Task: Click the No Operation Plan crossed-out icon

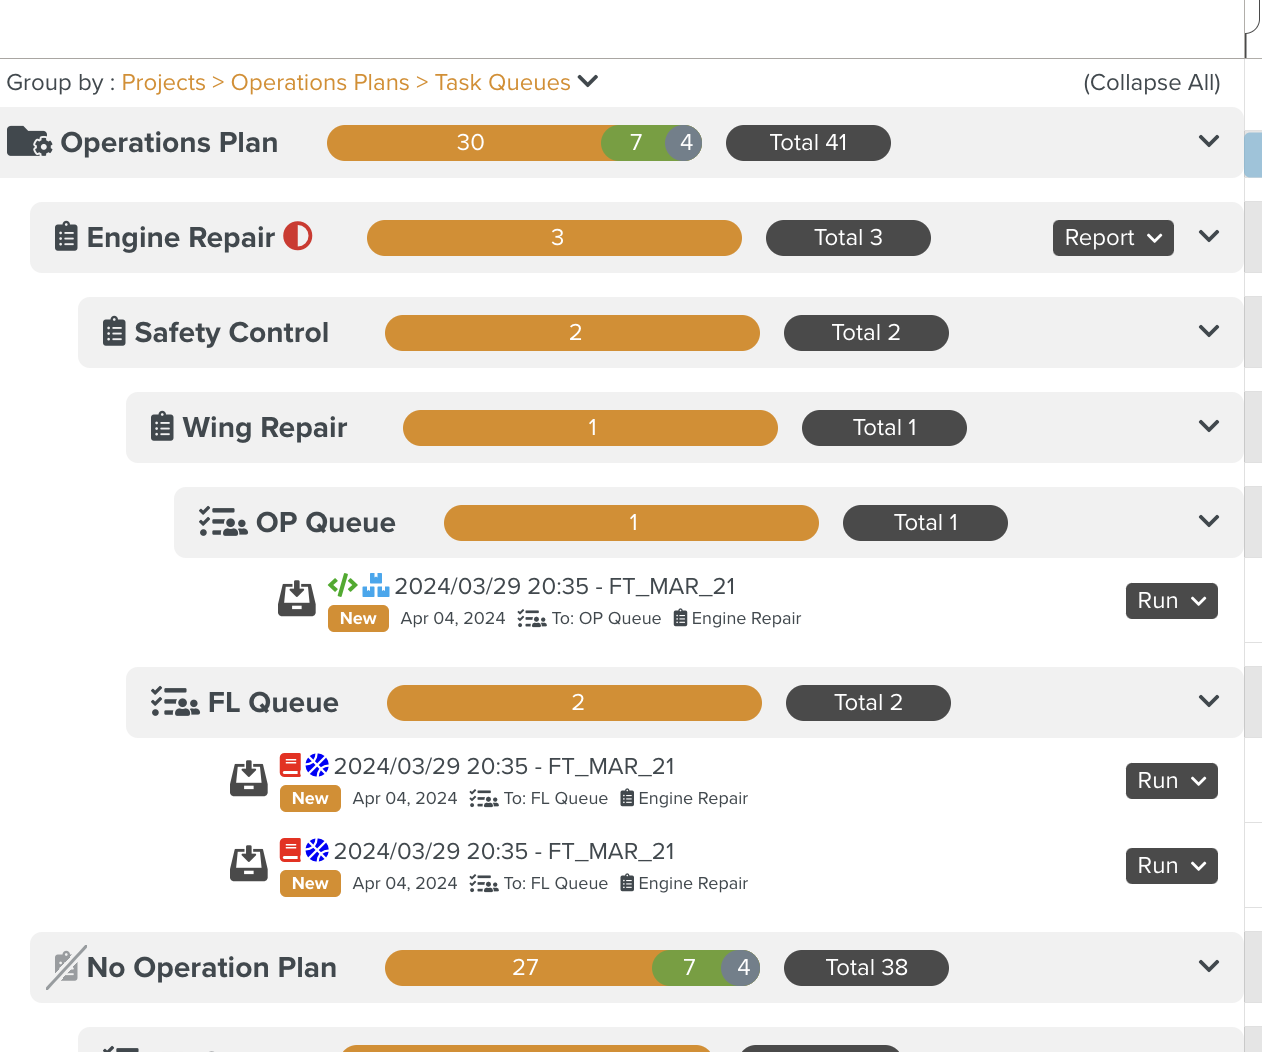Action: [x=66, y=967]
